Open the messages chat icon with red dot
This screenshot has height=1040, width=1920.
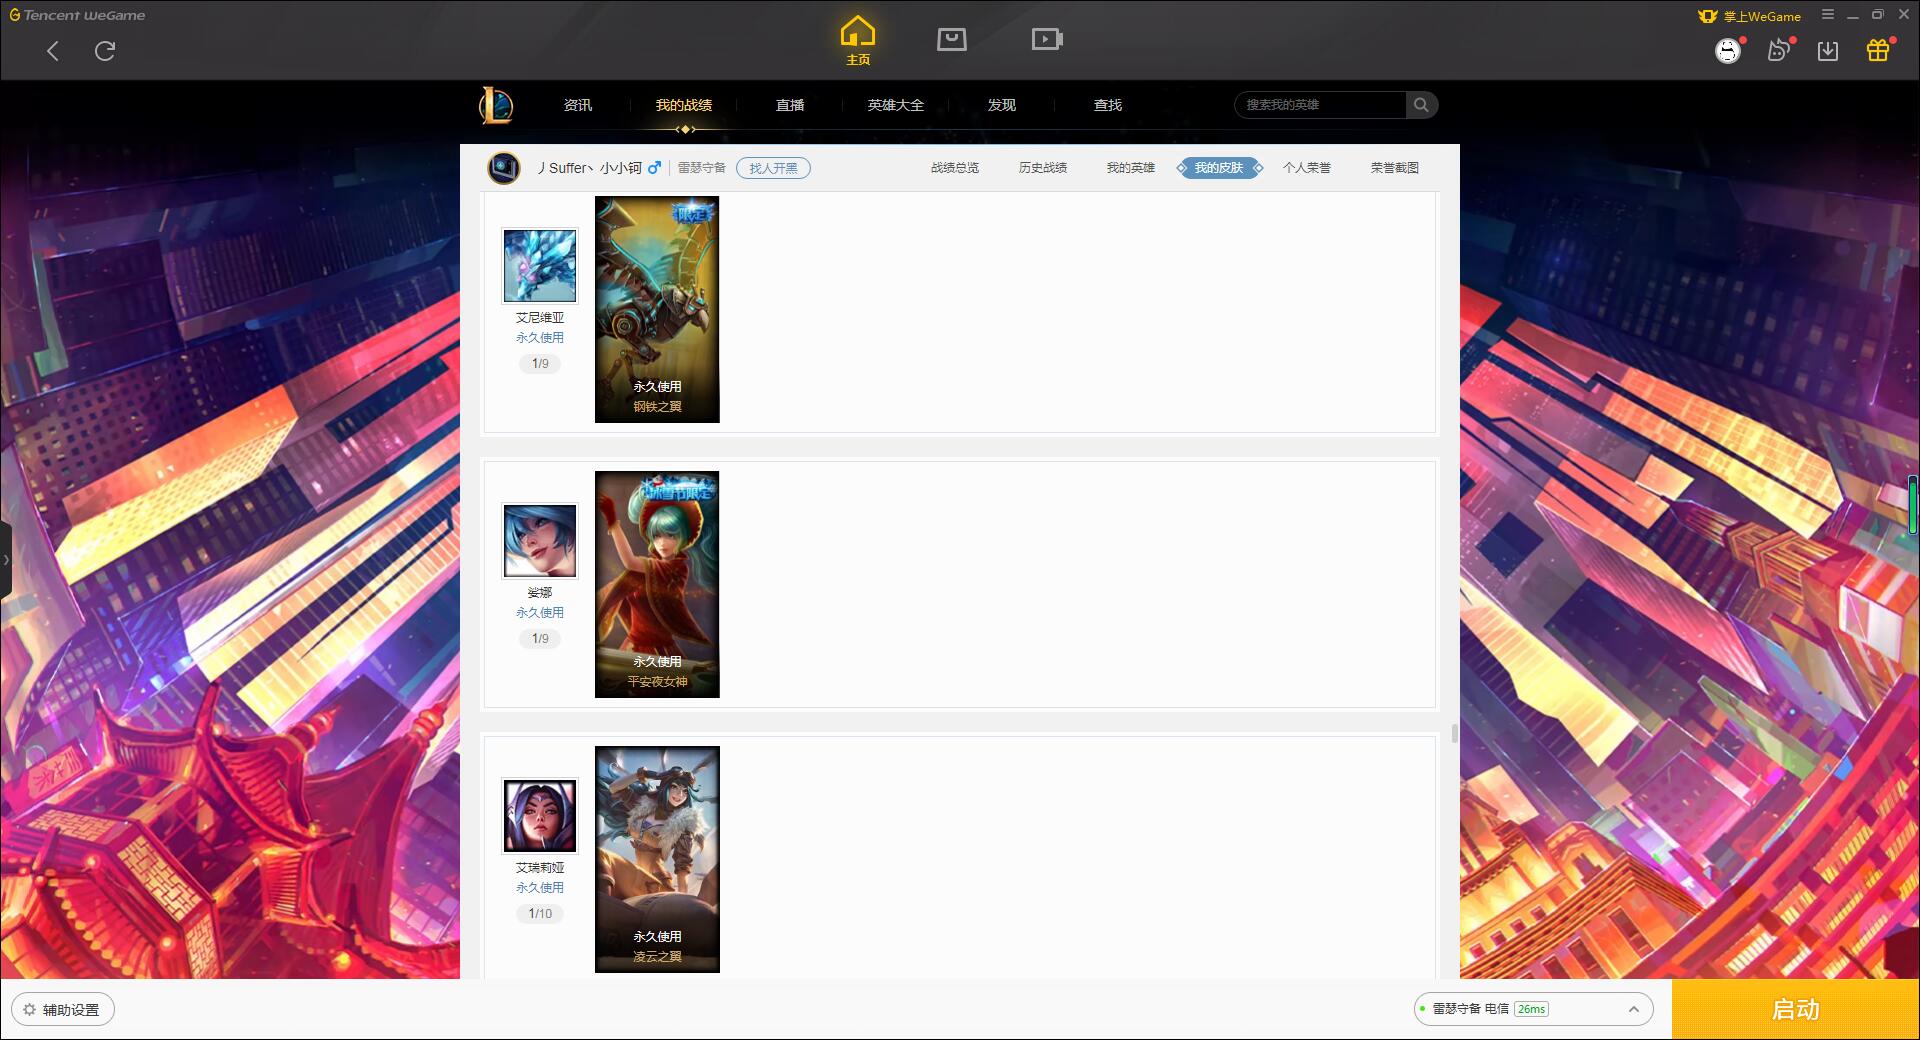tap(1779, 50)
